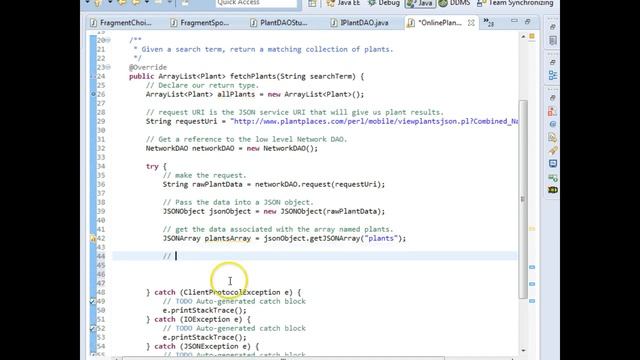Click line number 44 in the gutter
Image resolution: width=640 pixels, height=360 pixels.
(101, 256)
